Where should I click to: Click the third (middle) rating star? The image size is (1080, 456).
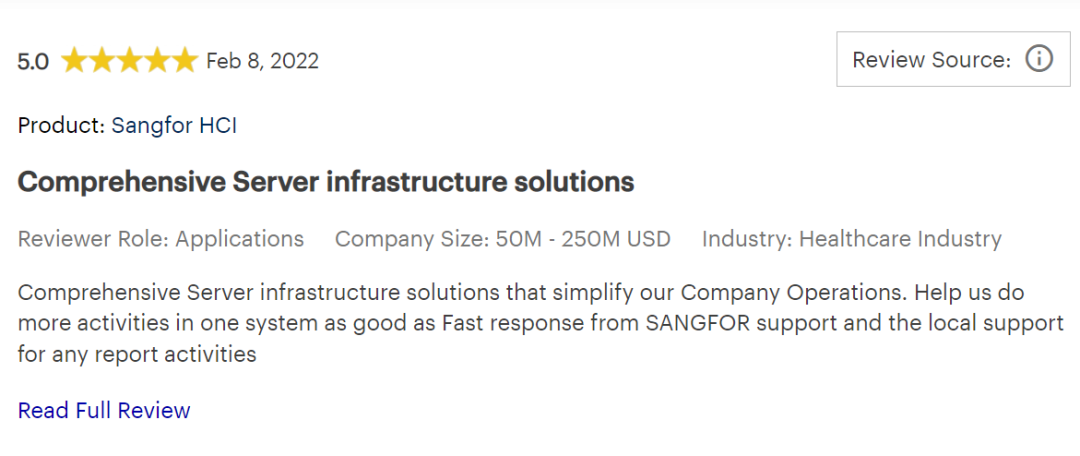click(x=130, y=61)
